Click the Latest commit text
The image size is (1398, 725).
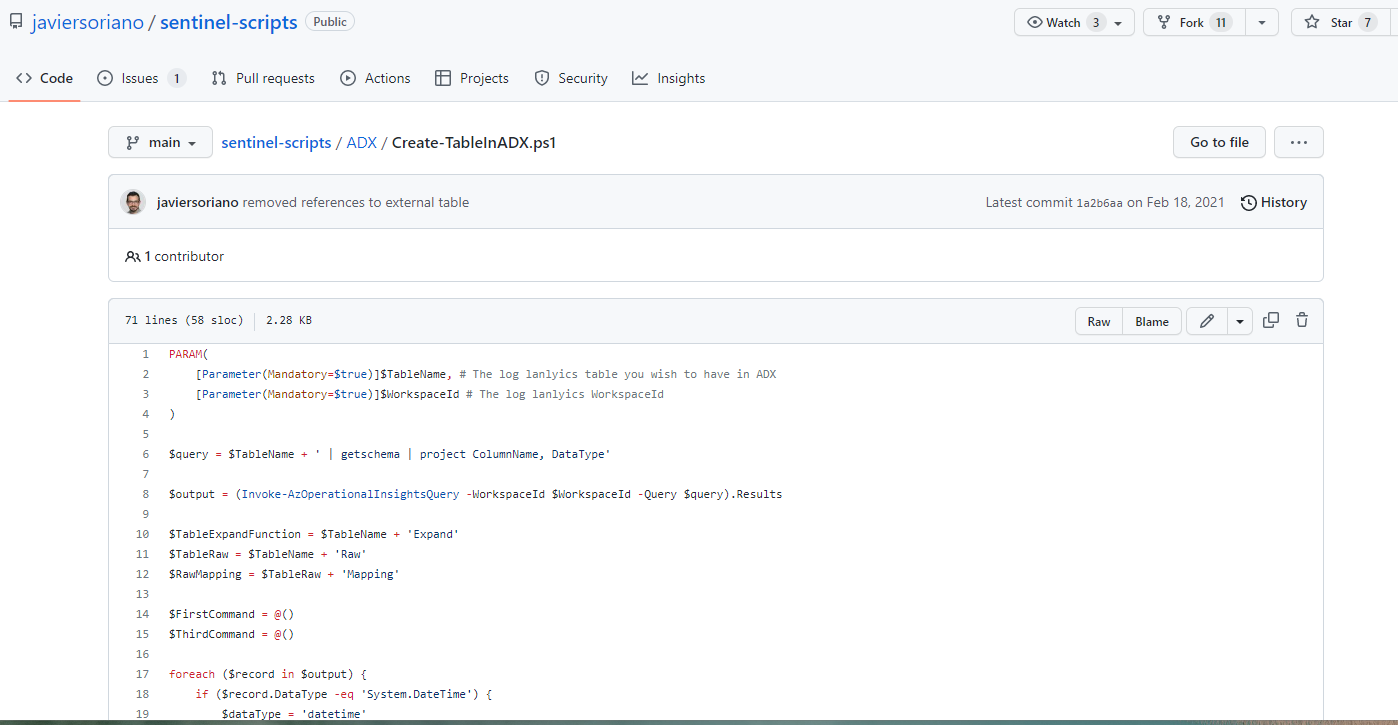(1029, 202)
